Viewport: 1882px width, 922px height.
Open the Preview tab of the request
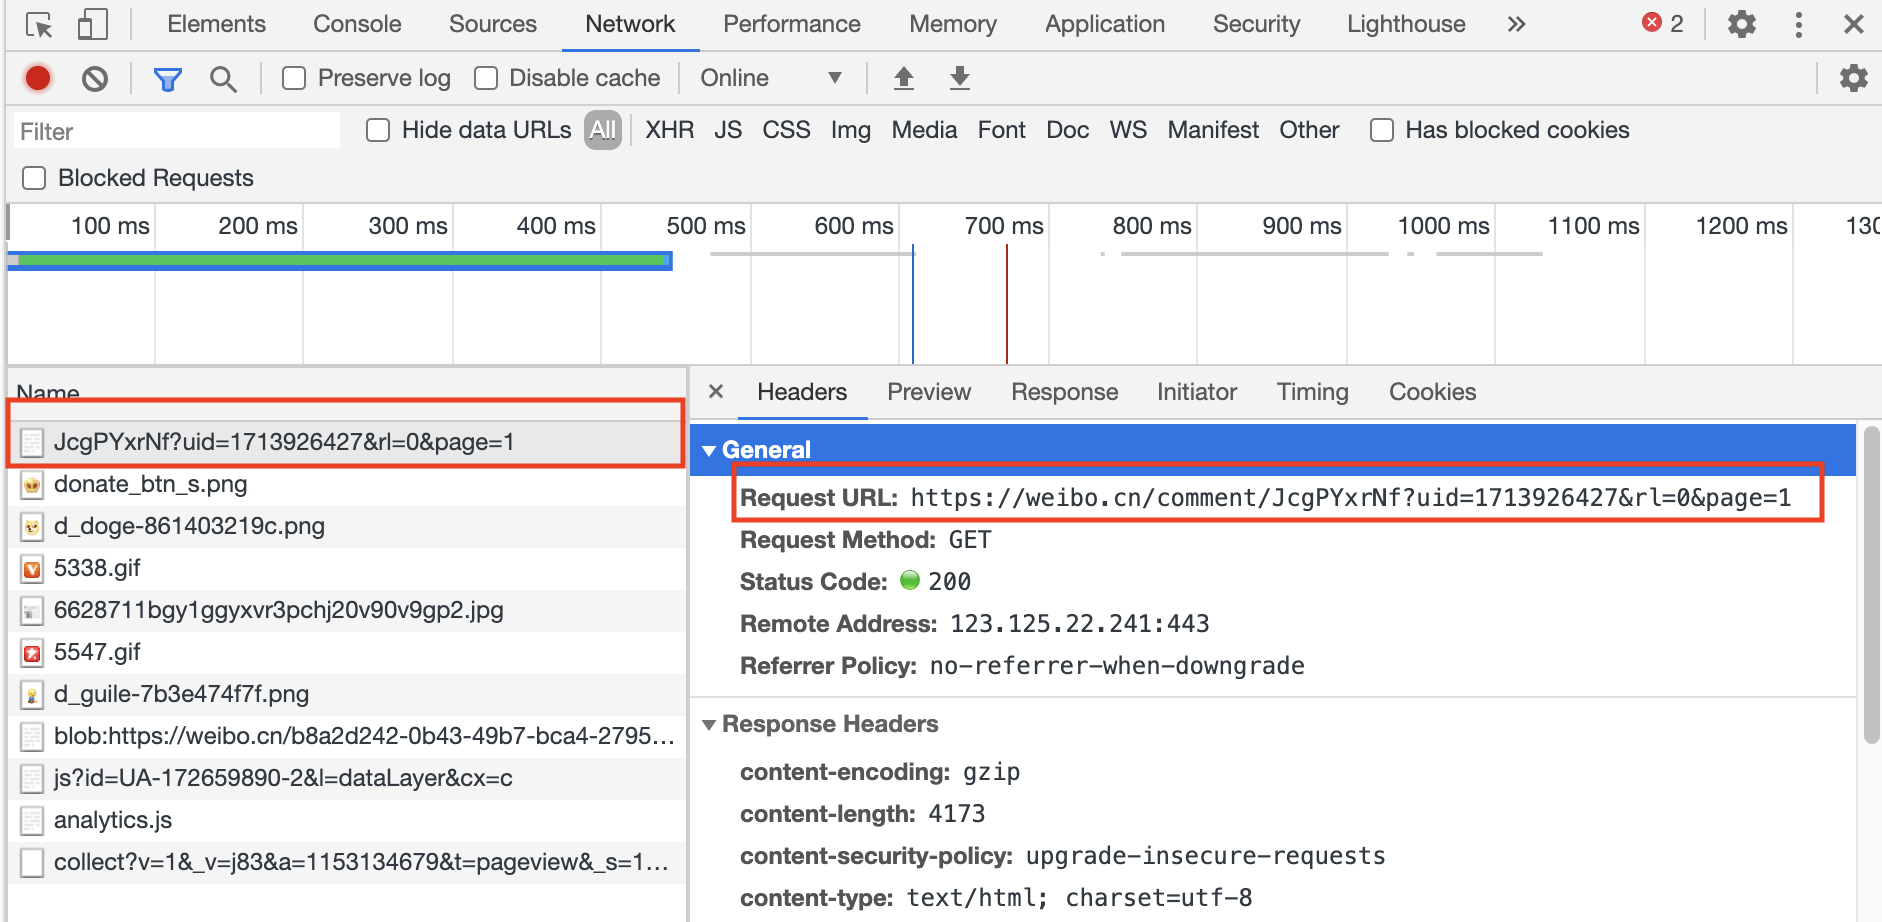pos(929,392)
